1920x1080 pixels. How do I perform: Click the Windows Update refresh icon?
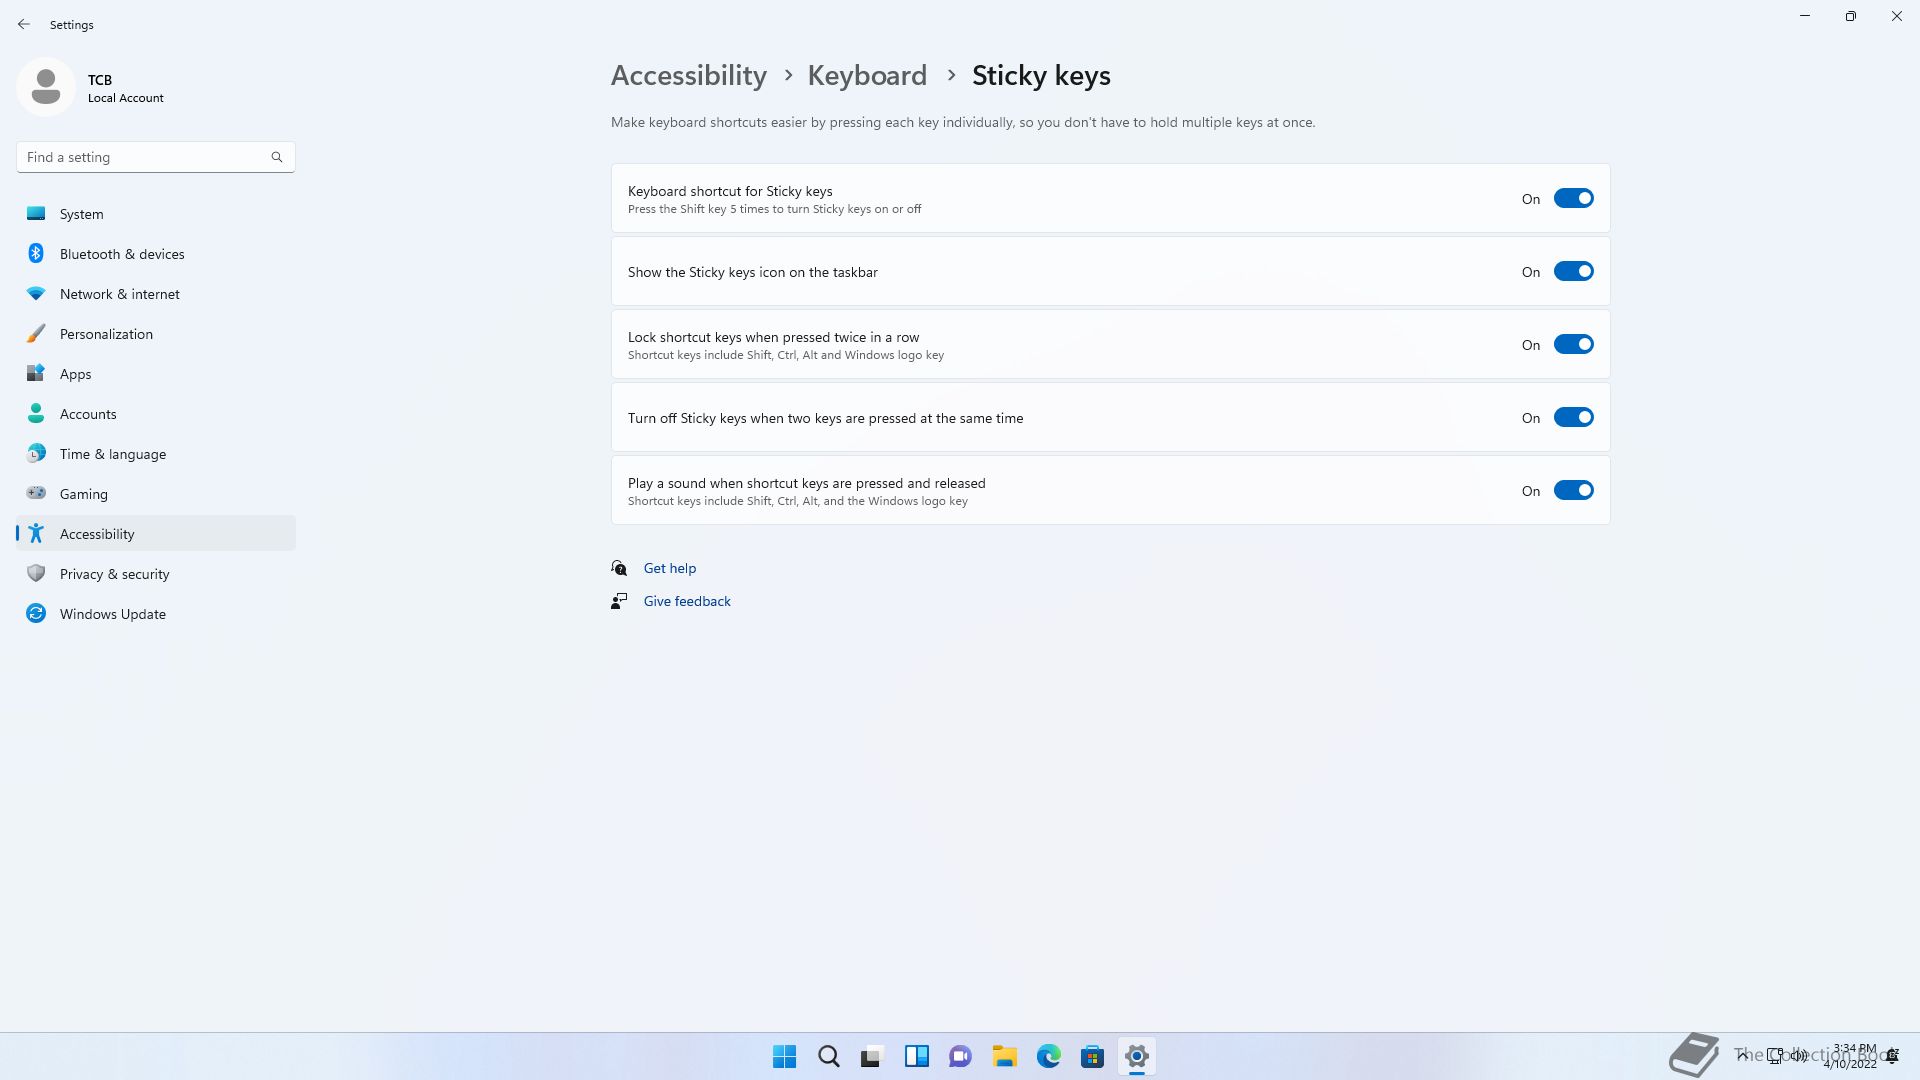point(36,613)
